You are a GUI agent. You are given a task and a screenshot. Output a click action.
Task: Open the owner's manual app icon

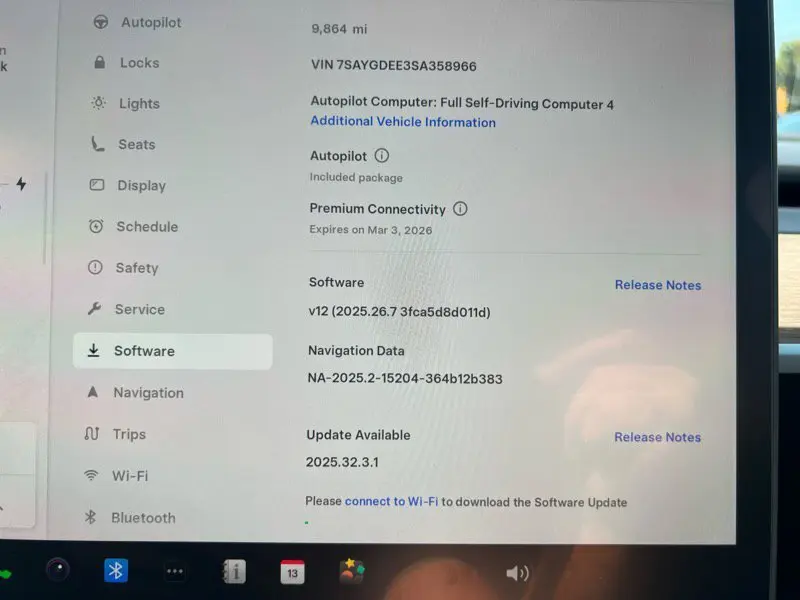point(234,571)
